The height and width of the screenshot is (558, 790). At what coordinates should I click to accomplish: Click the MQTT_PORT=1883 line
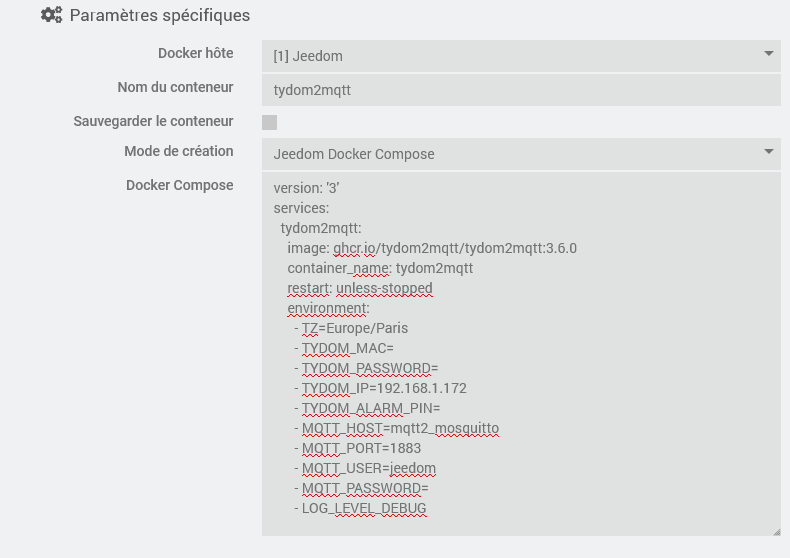tap(358, 448)
